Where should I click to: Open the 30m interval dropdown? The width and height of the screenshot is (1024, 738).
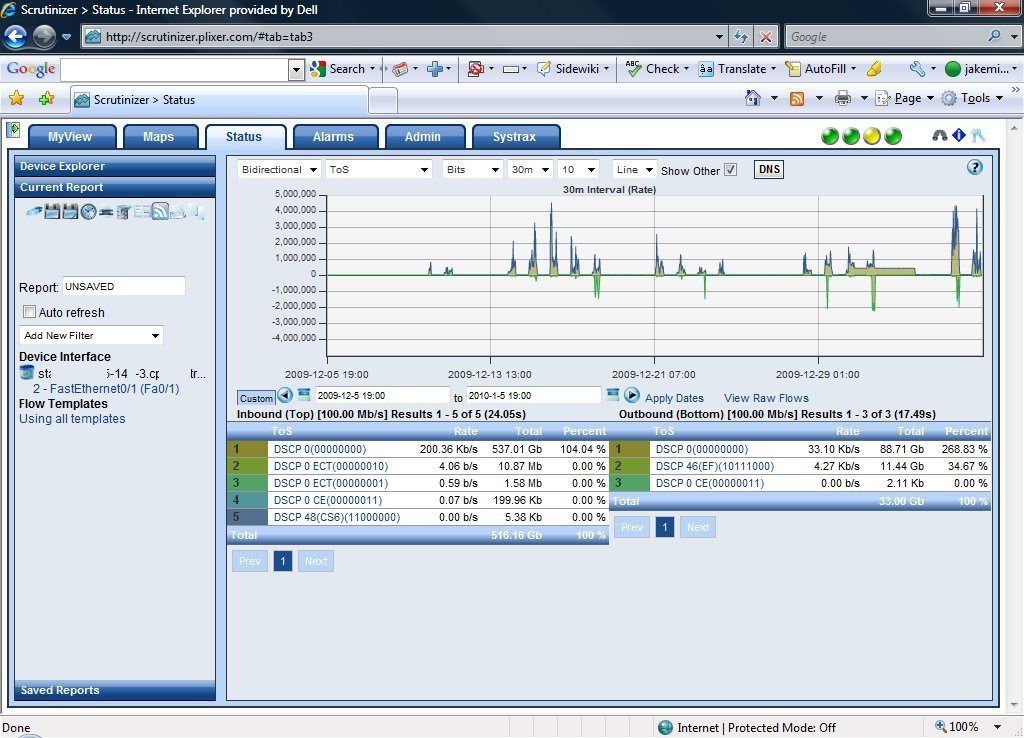point(530,170)
